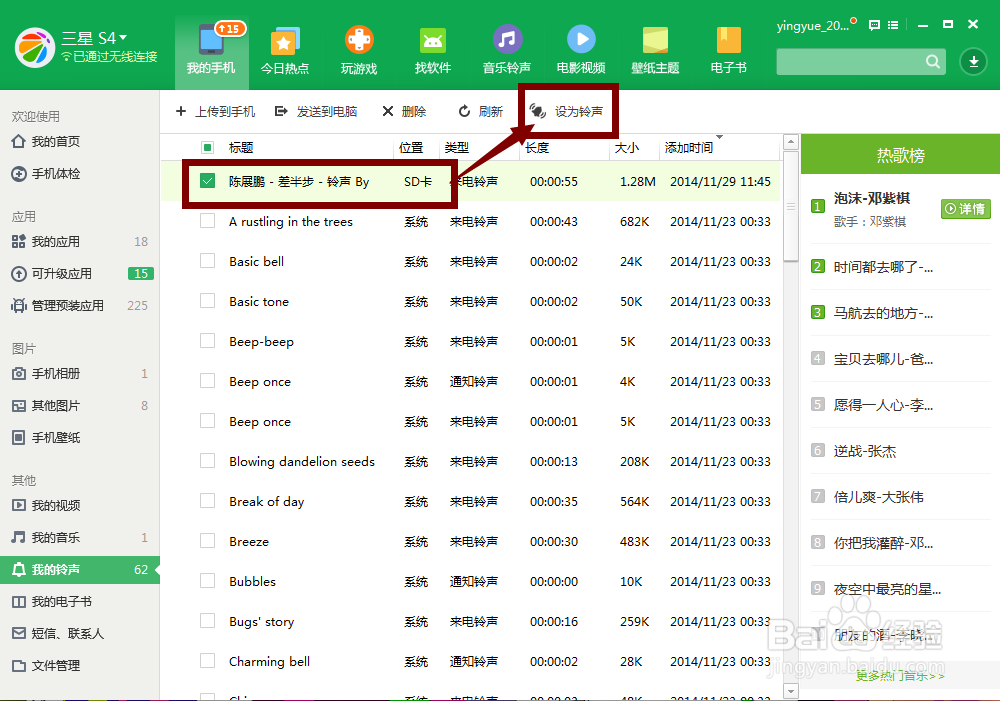The width and height of the screenshot is (1000, 701).
Task: Sort by 大小 column header
Action: pos(626,148)
